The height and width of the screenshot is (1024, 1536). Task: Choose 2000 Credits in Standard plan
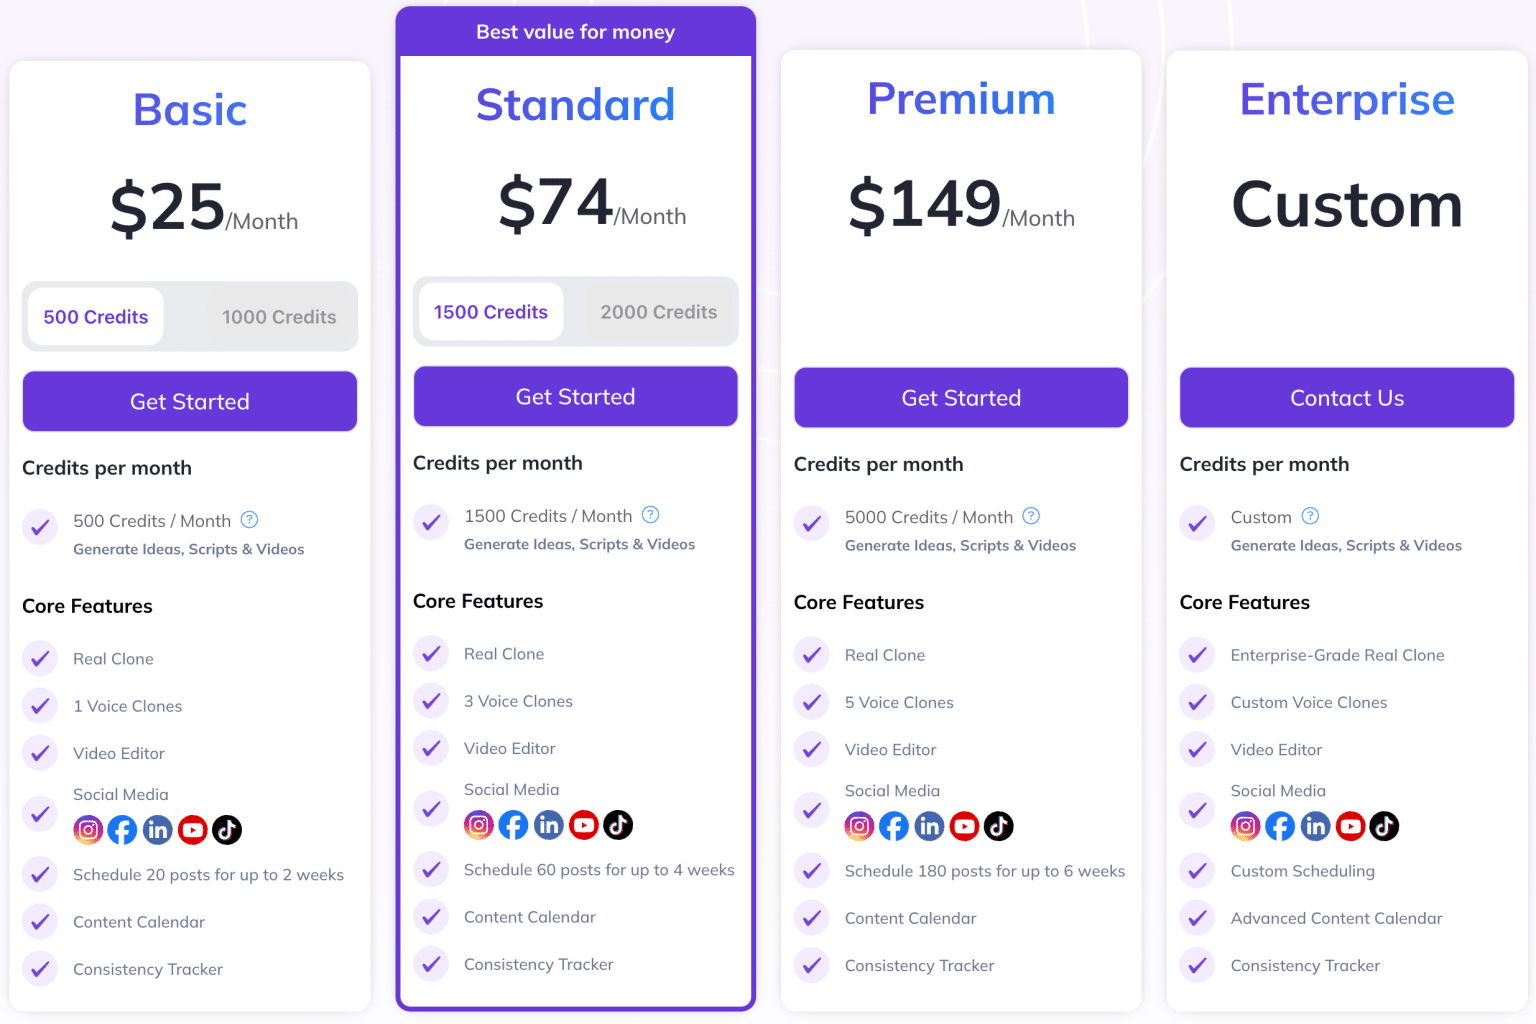(658, 312)
